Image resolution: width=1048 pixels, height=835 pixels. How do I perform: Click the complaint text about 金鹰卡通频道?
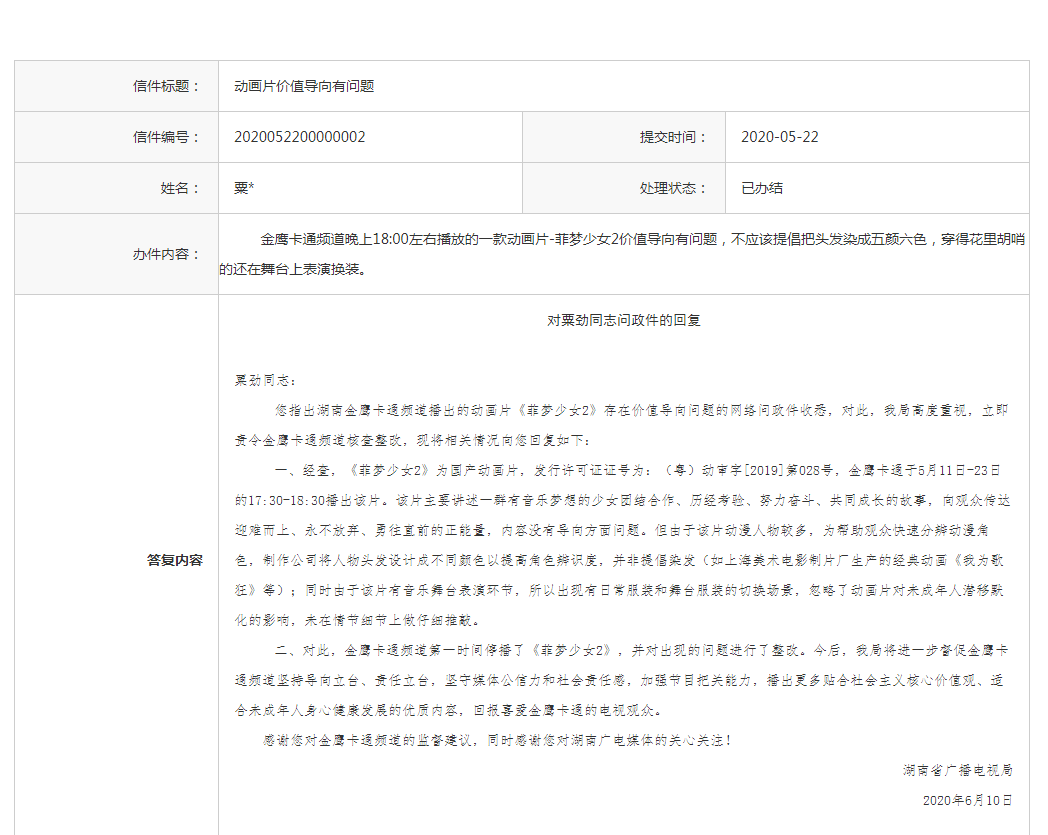click(622, 254)
